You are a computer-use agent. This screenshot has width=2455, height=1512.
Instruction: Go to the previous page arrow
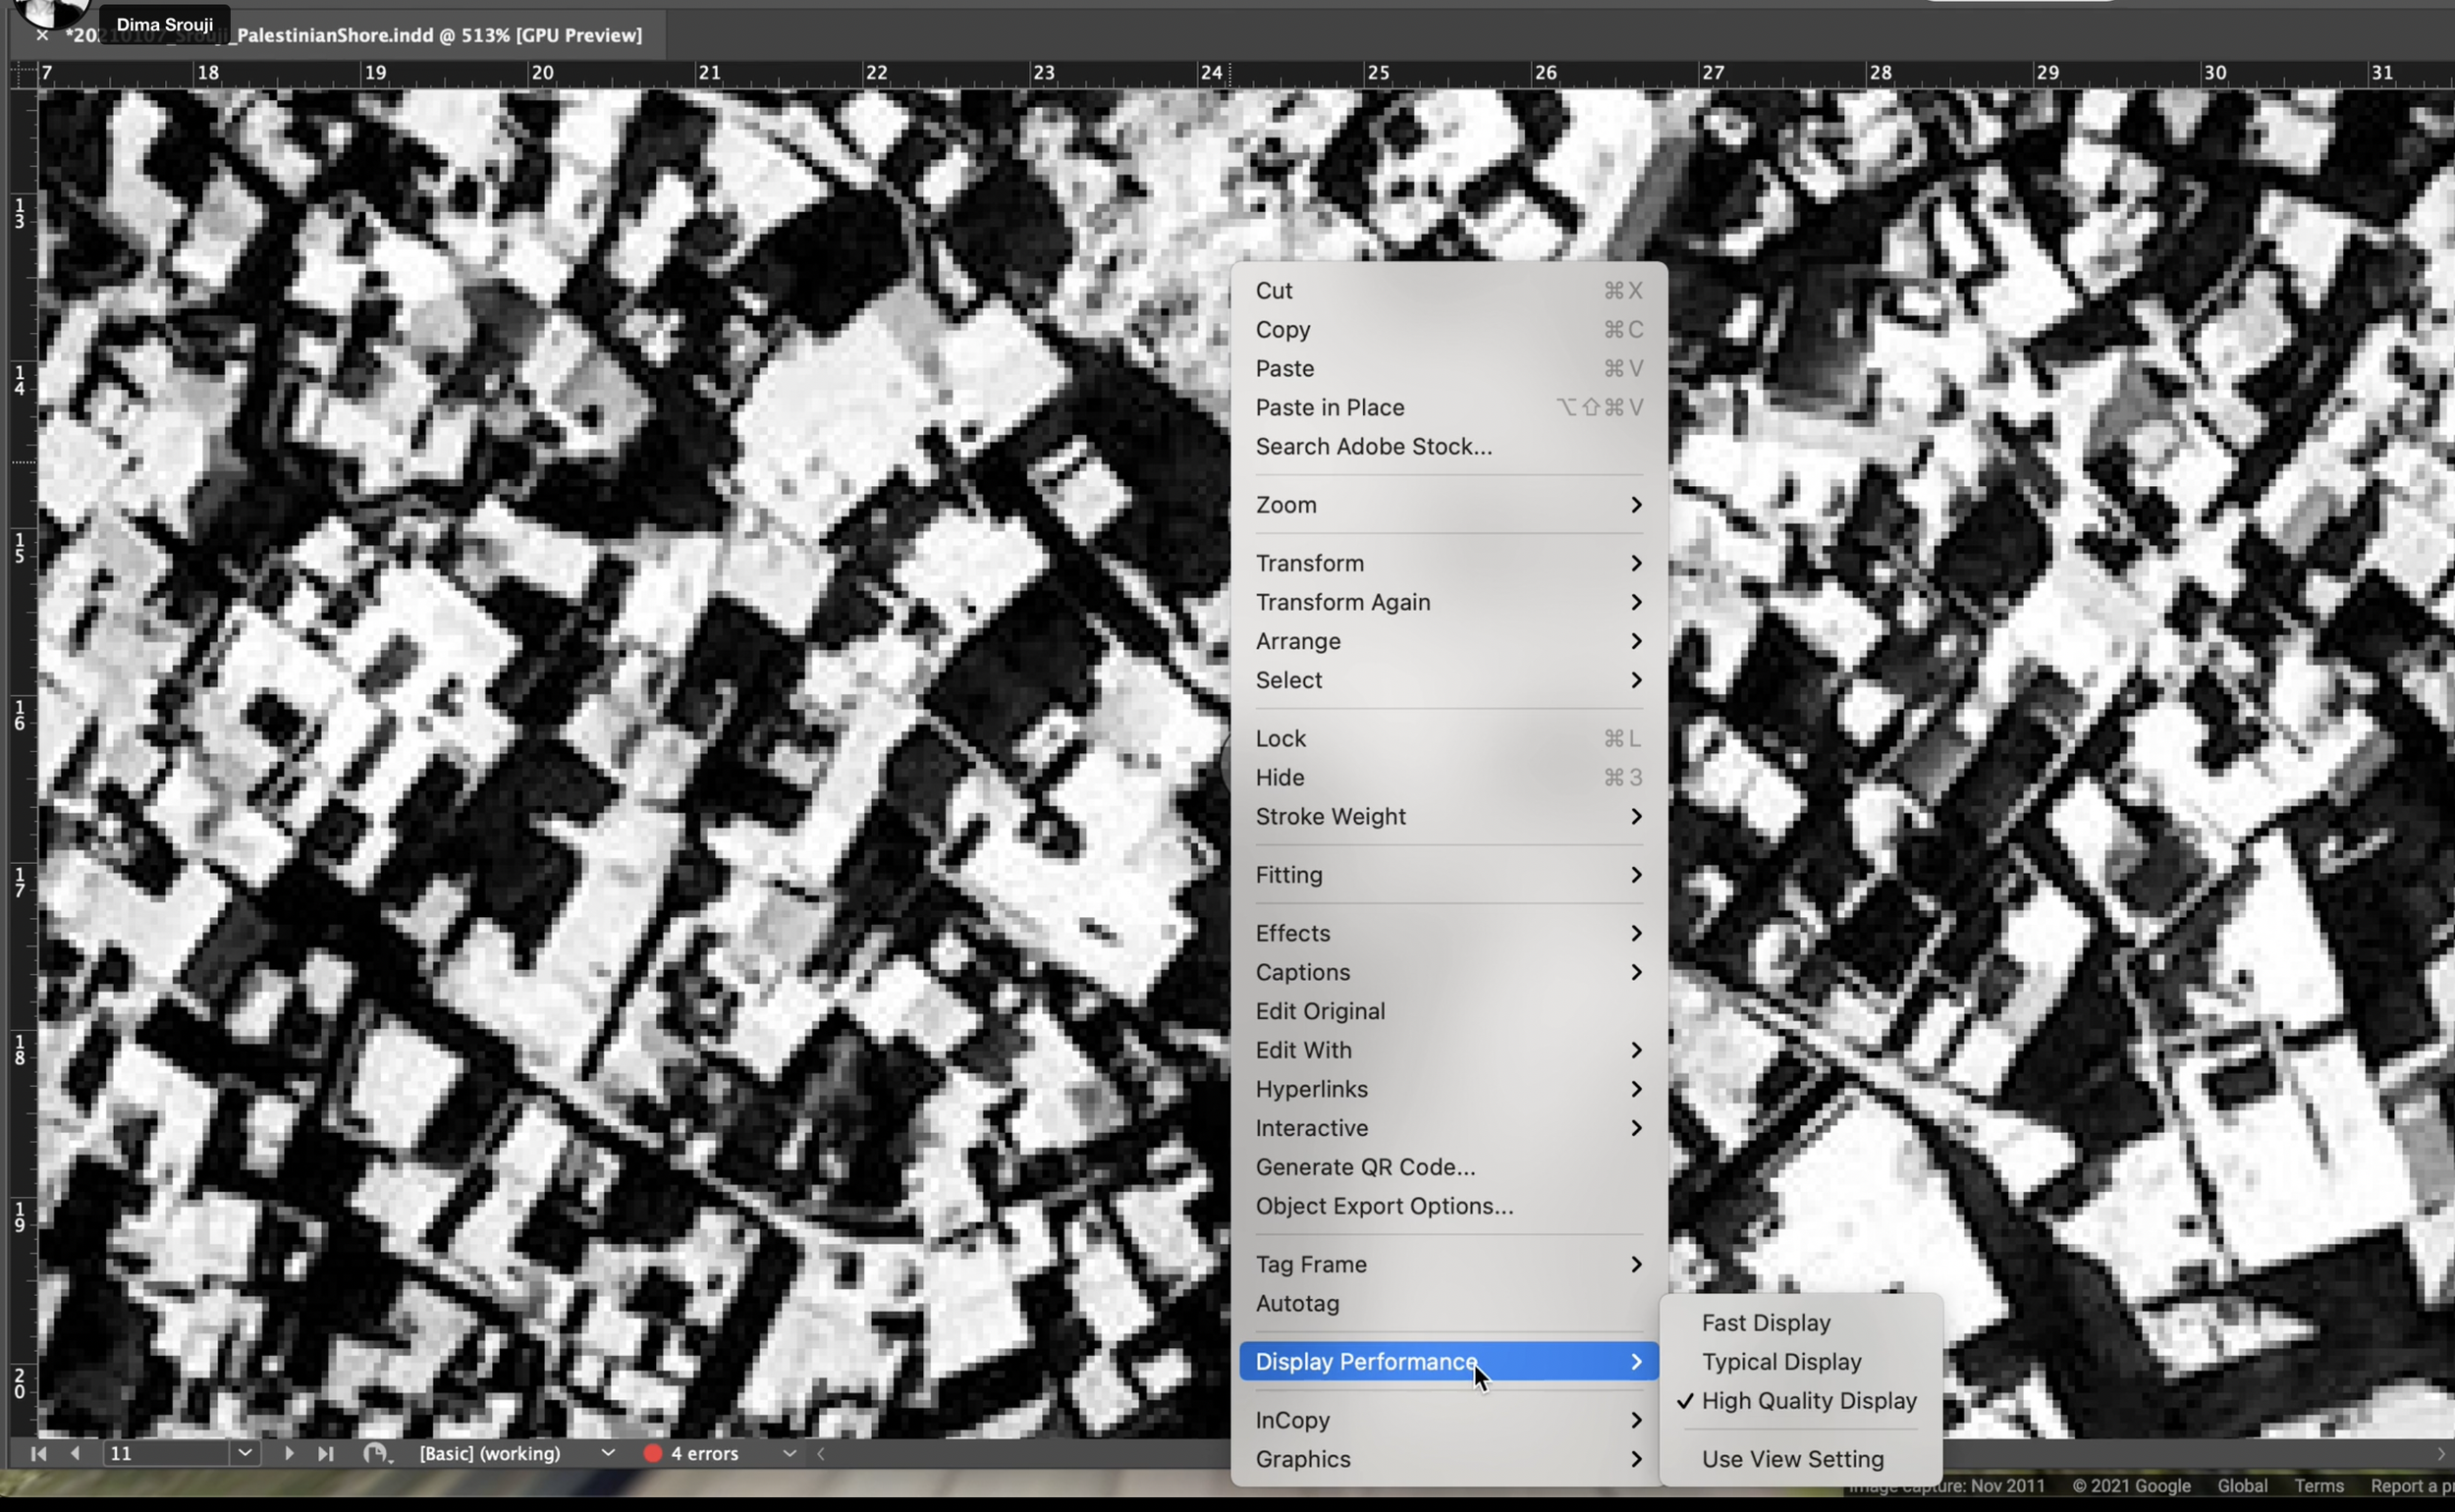[x=75, y=1454]
